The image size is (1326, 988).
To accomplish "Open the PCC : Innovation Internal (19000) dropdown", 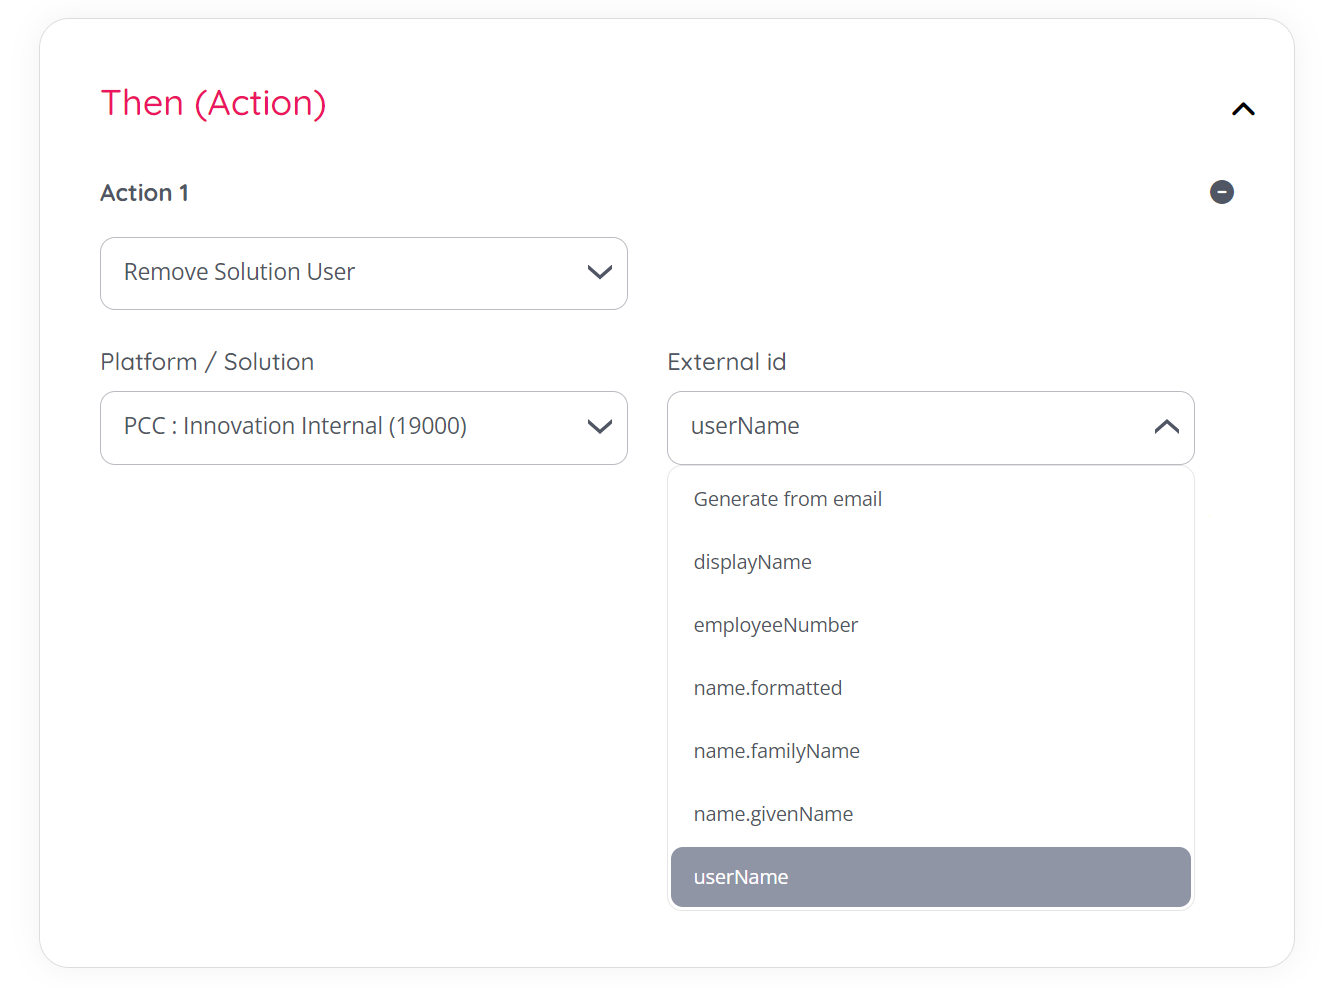I will [340, 427].
